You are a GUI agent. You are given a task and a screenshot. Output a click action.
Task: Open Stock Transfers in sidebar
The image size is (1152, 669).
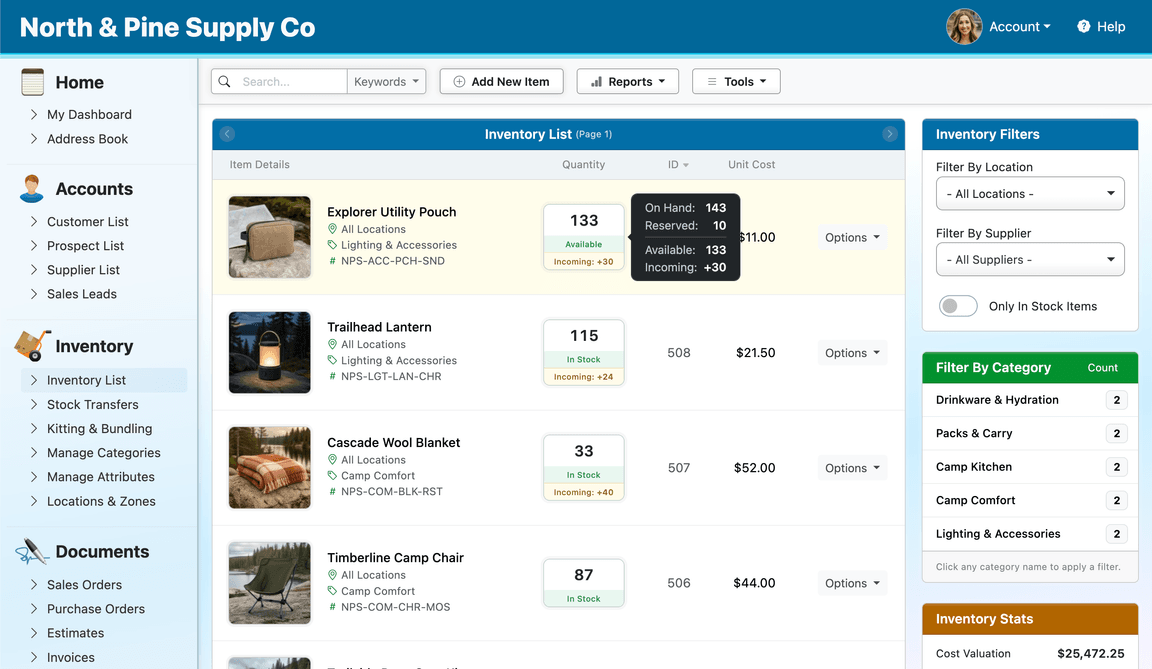pyautogui.click(x=93, y=405)
